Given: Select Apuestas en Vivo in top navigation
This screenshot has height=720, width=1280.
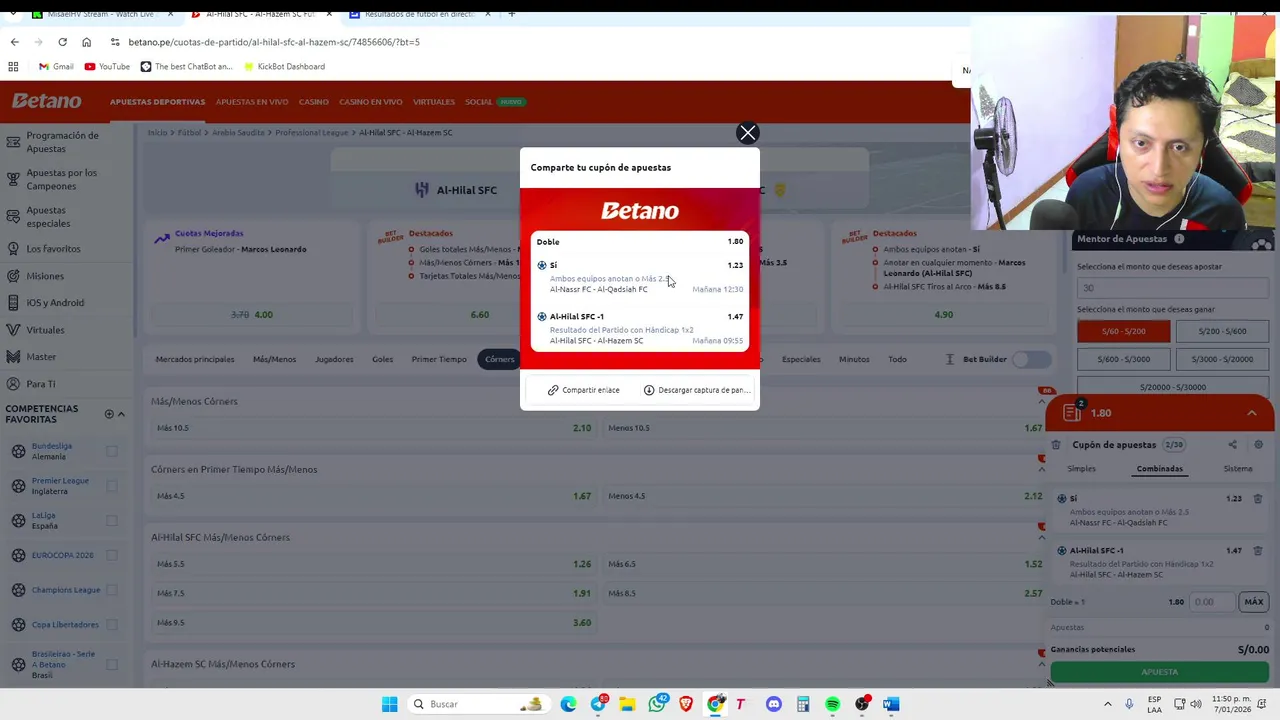Looking at the screenshot, I should point(252,102).
